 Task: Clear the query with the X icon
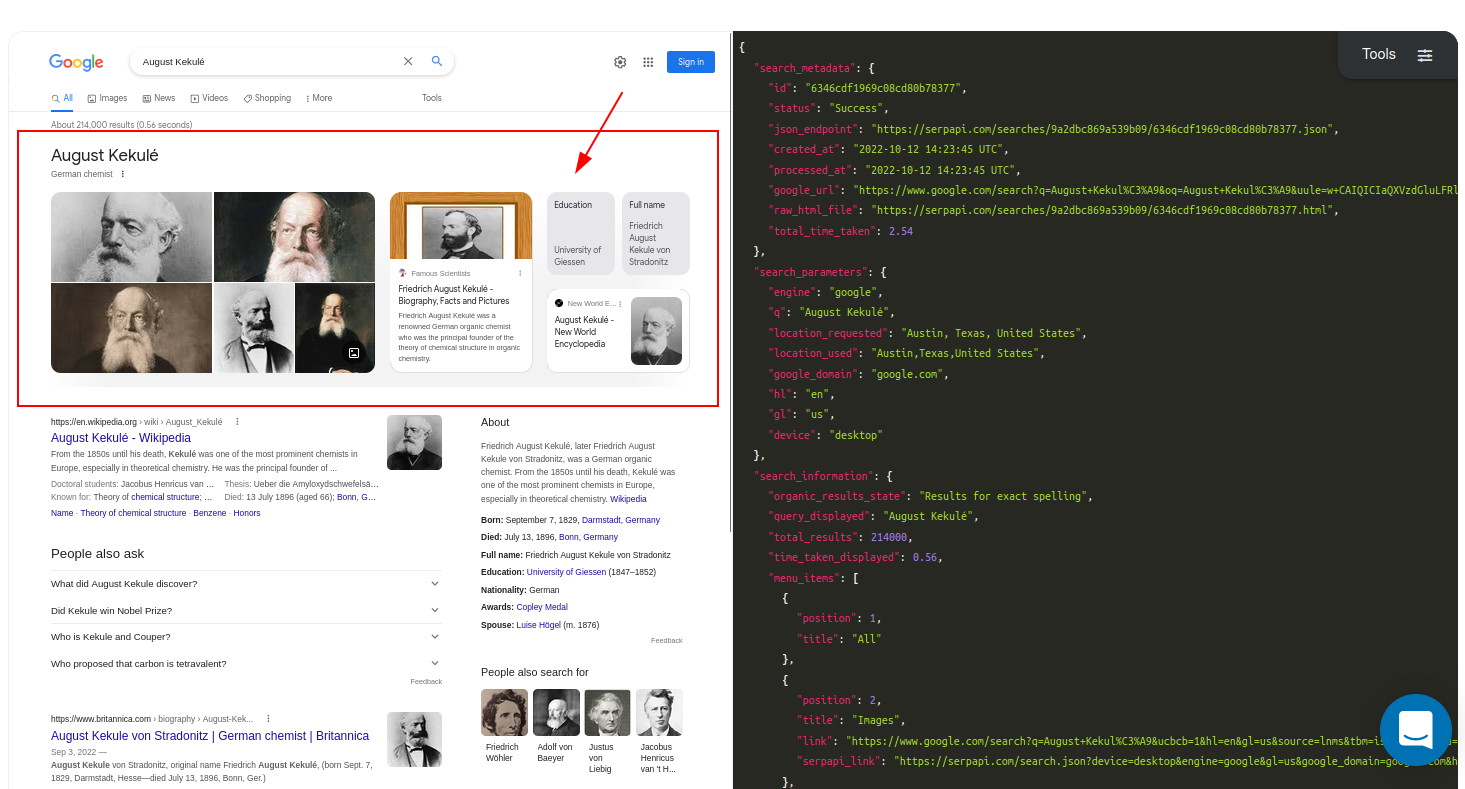click(x=408, y=61)
